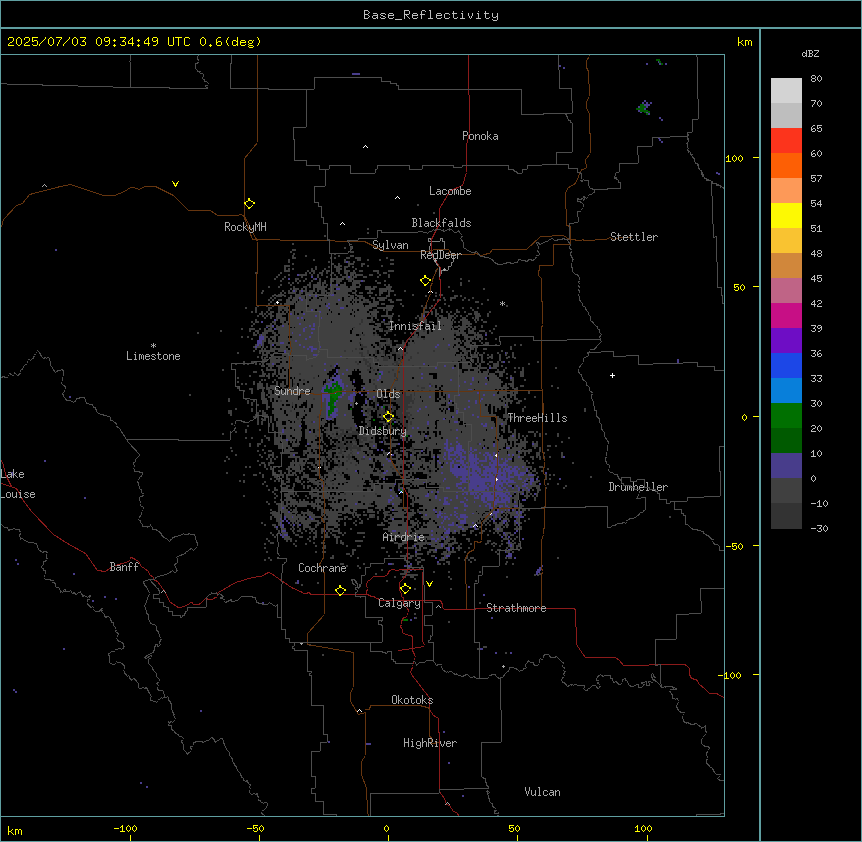Click the yellow diamond marker above RockyMH
Image resolution: width=862 pixels, height=842 pixels.
pos(249,204)
